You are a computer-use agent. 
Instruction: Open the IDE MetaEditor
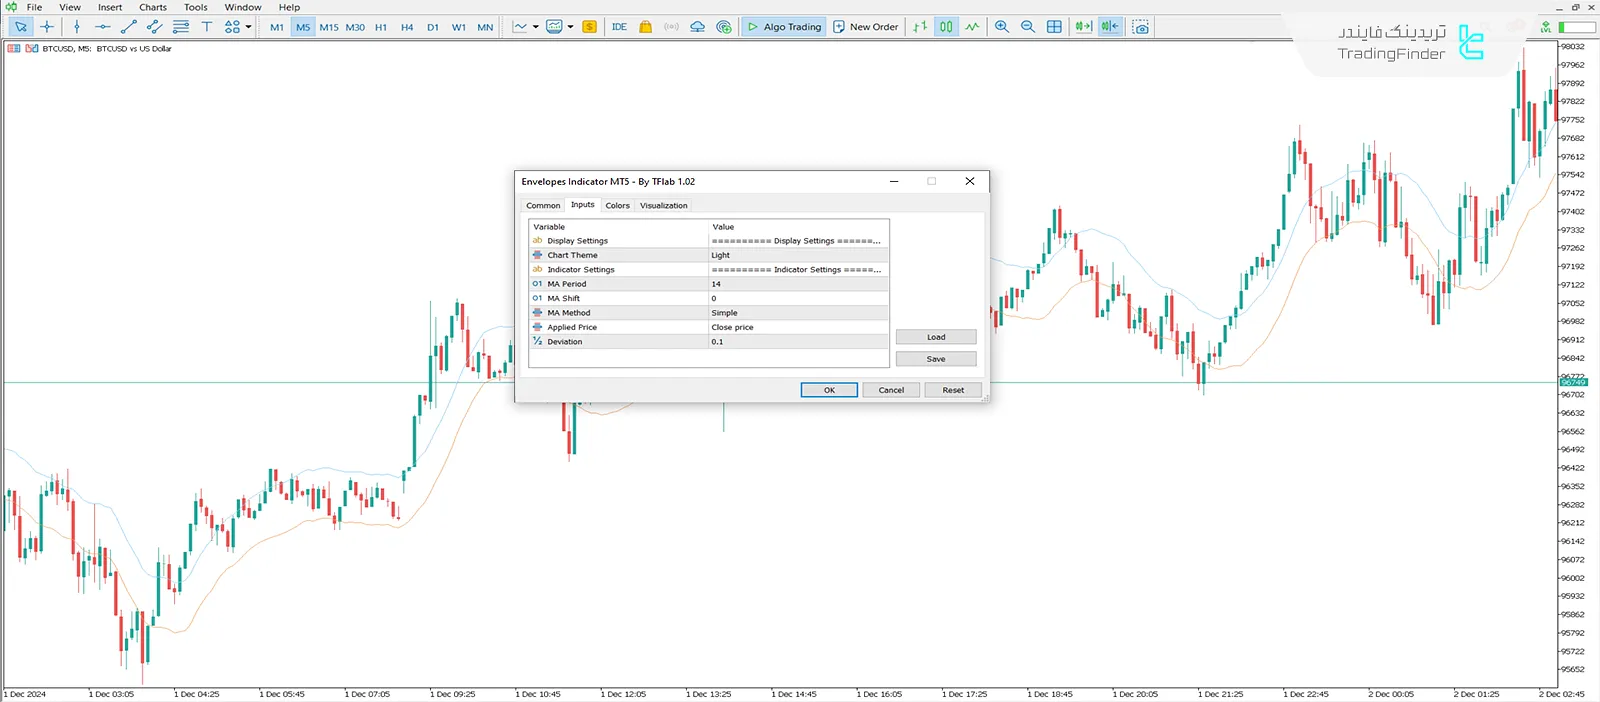(x=619, y=27)
